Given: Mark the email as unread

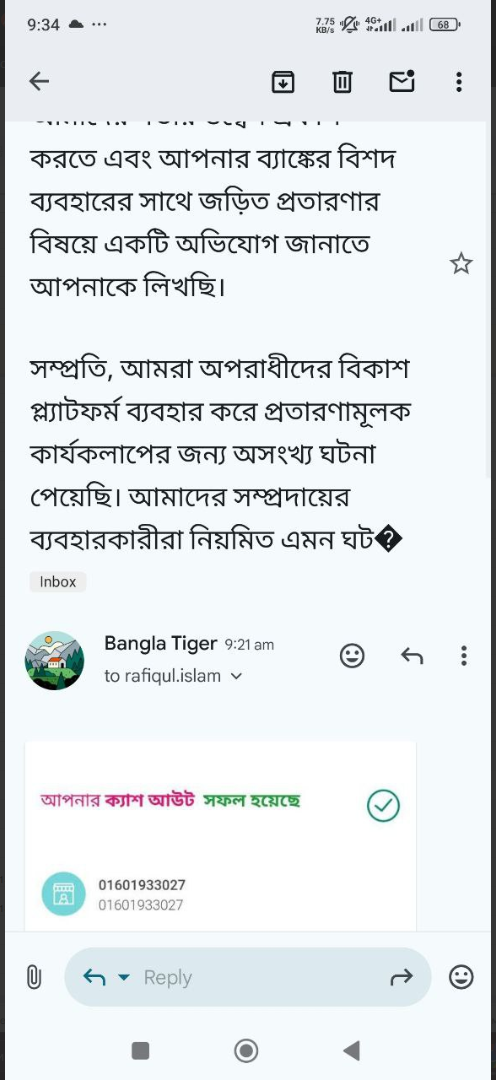Looking at the screenshot, I should [x=402, y=81].
